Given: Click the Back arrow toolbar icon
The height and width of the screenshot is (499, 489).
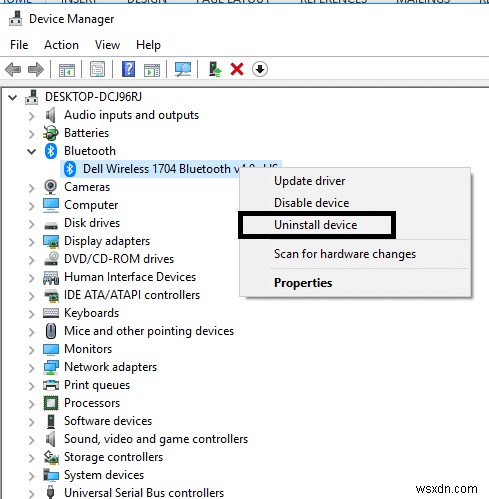Looking at the screenshot, I should coord(13,70).
